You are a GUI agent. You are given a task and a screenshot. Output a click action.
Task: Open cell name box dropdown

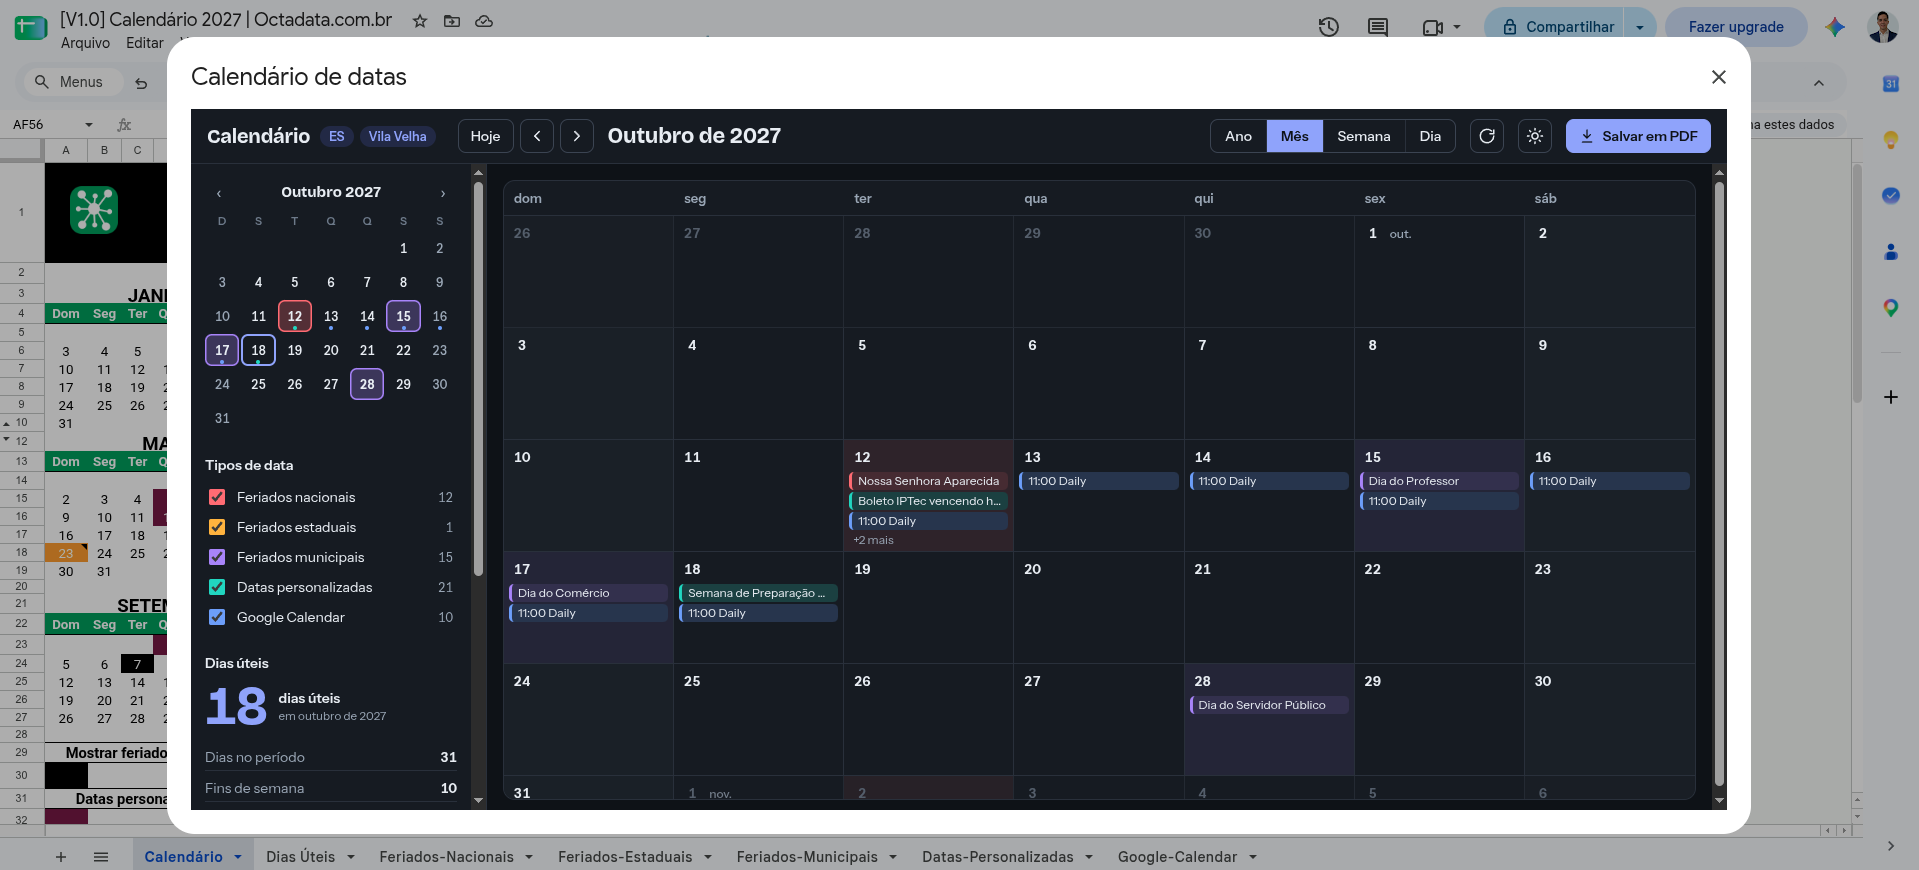tap(89, 125)
